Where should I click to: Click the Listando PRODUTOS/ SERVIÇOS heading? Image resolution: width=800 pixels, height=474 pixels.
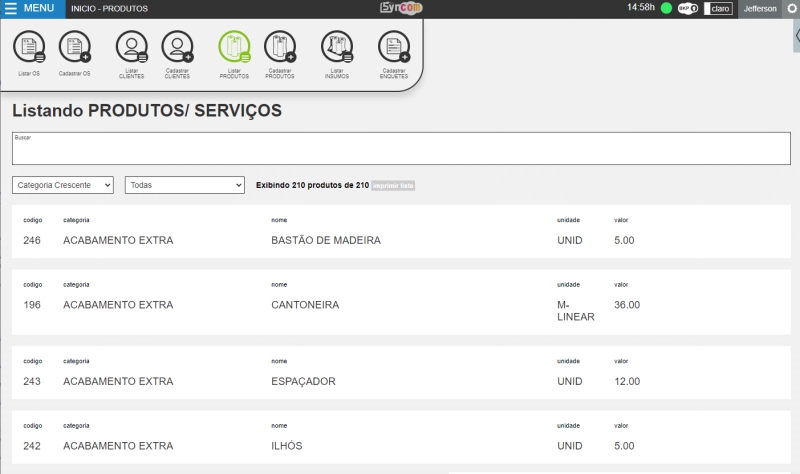click(147, 111)
